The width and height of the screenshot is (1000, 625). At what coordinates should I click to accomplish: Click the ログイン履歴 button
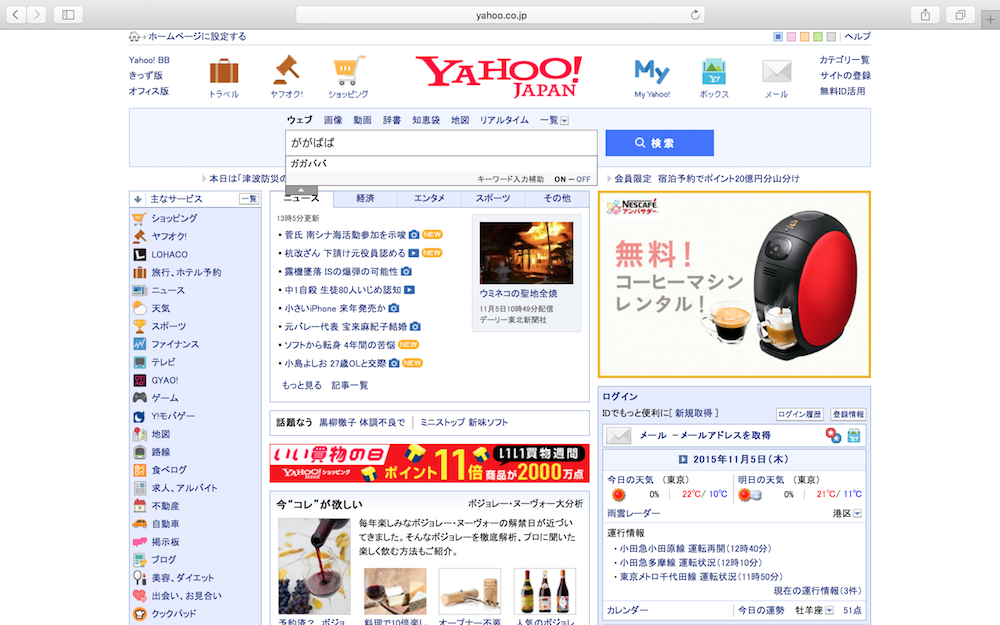tap(799, 414)
